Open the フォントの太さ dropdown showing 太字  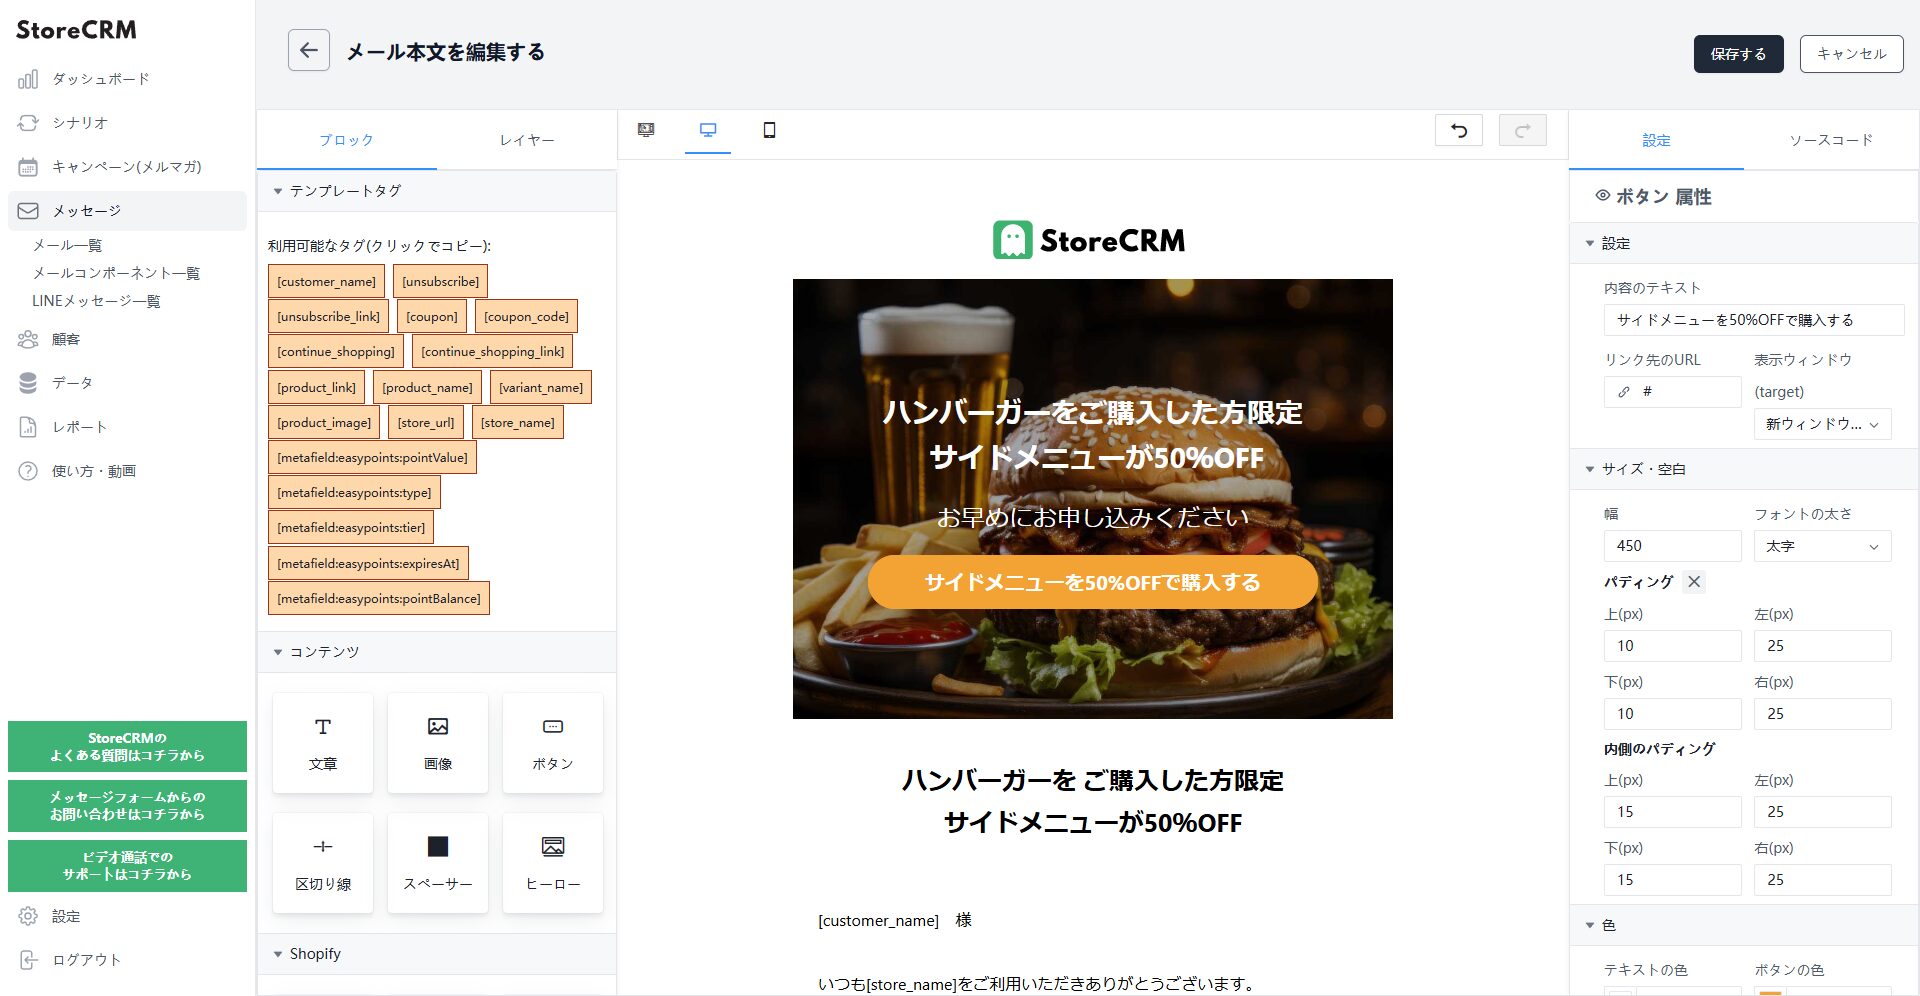point(1822,546)
